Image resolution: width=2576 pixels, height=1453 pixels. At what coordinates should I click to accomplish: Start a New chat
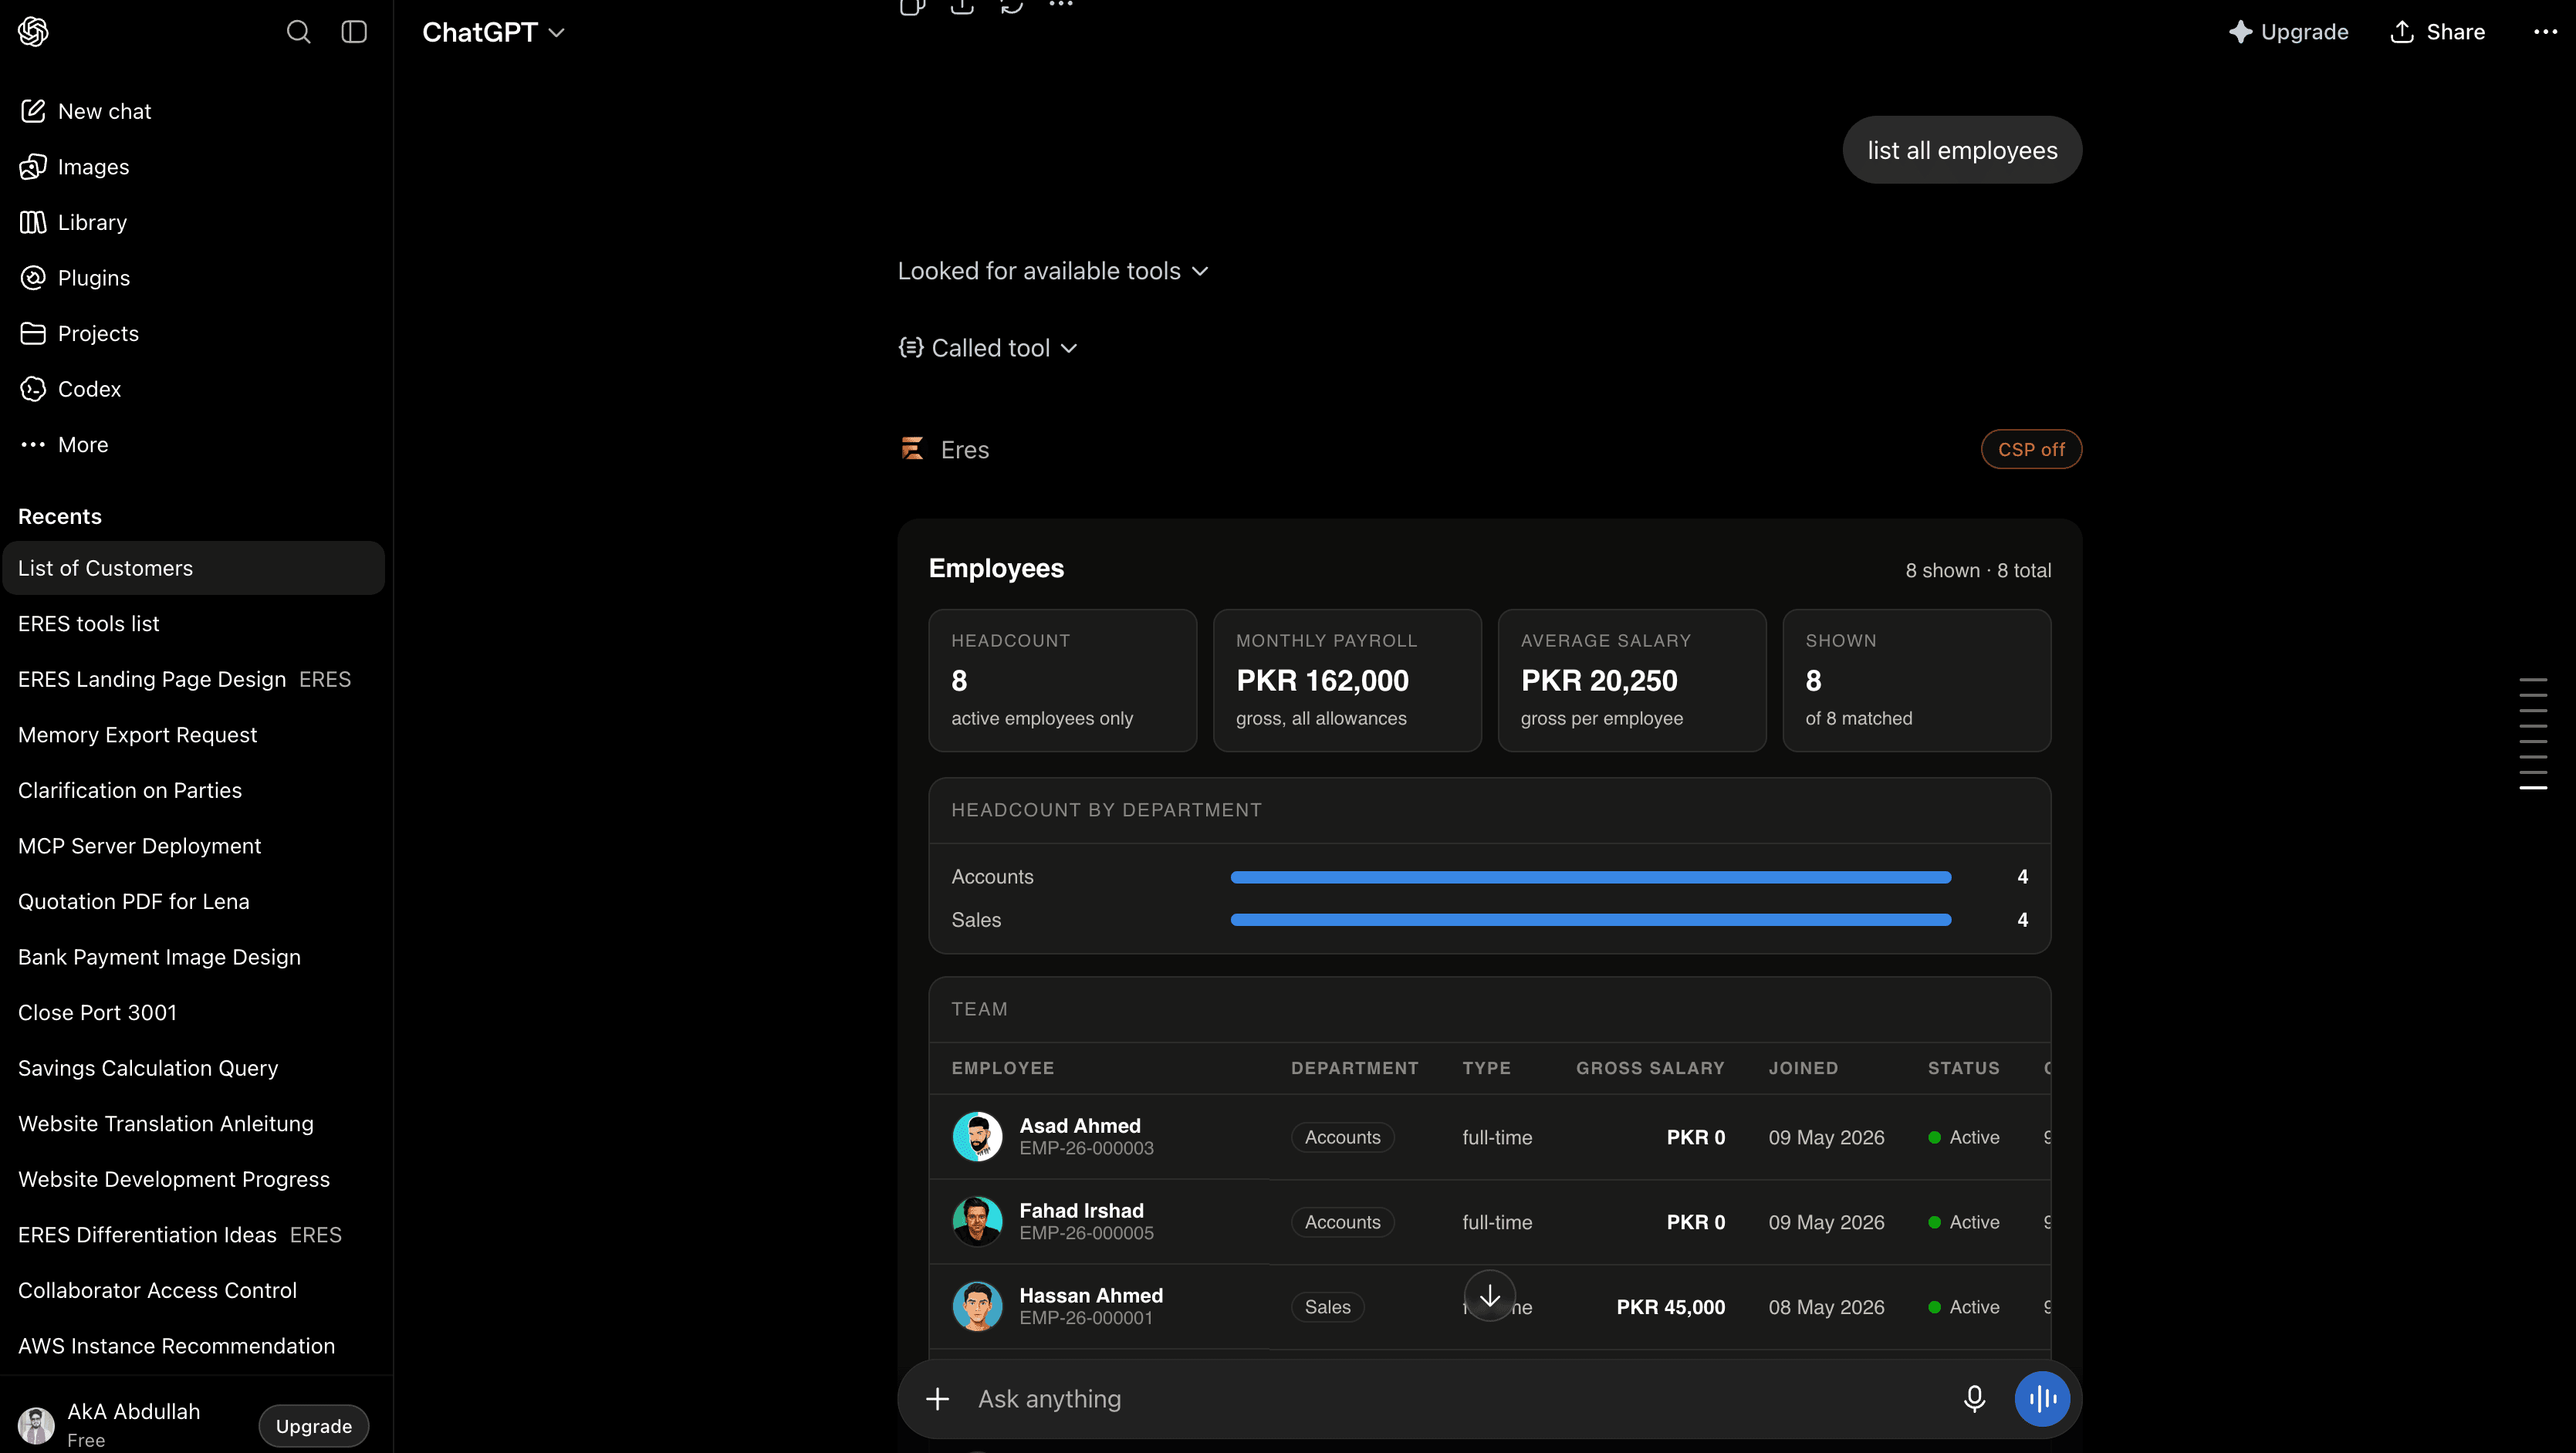(x=194, y=111)
